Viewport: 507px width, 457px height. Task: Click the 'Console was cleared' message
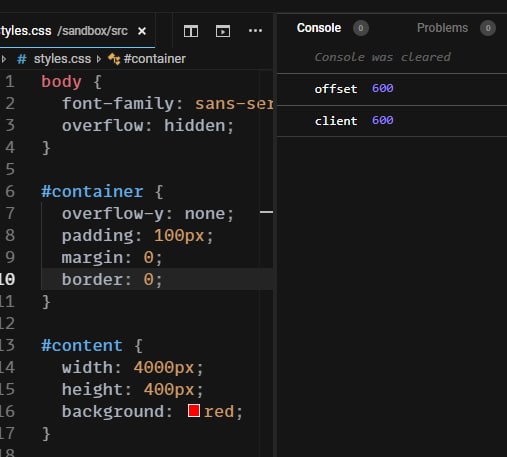382,57
